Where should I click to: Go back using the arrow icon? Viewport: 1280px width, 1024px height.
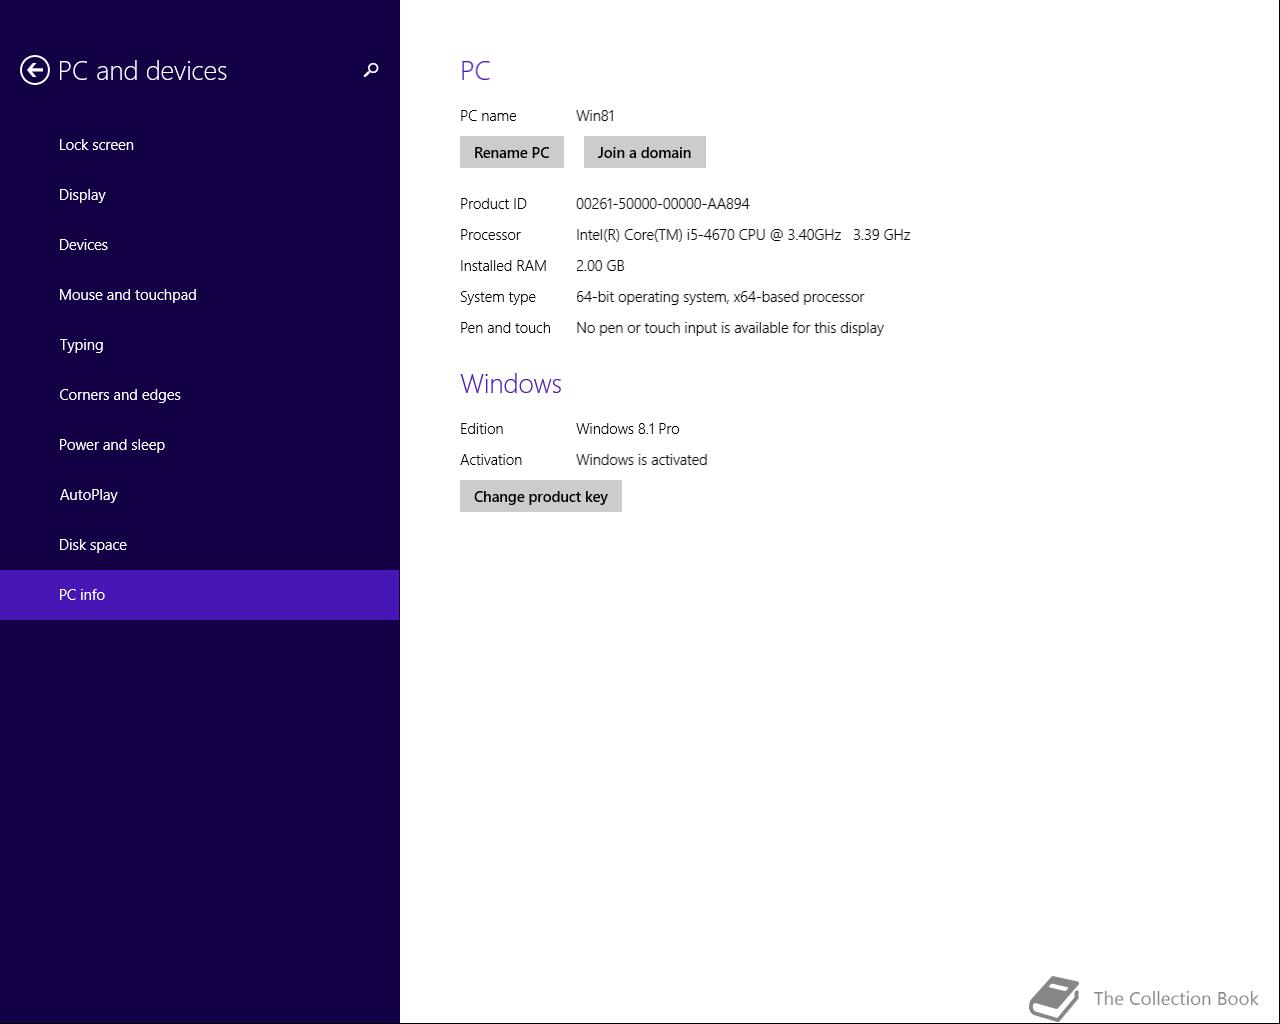(35, 70)
